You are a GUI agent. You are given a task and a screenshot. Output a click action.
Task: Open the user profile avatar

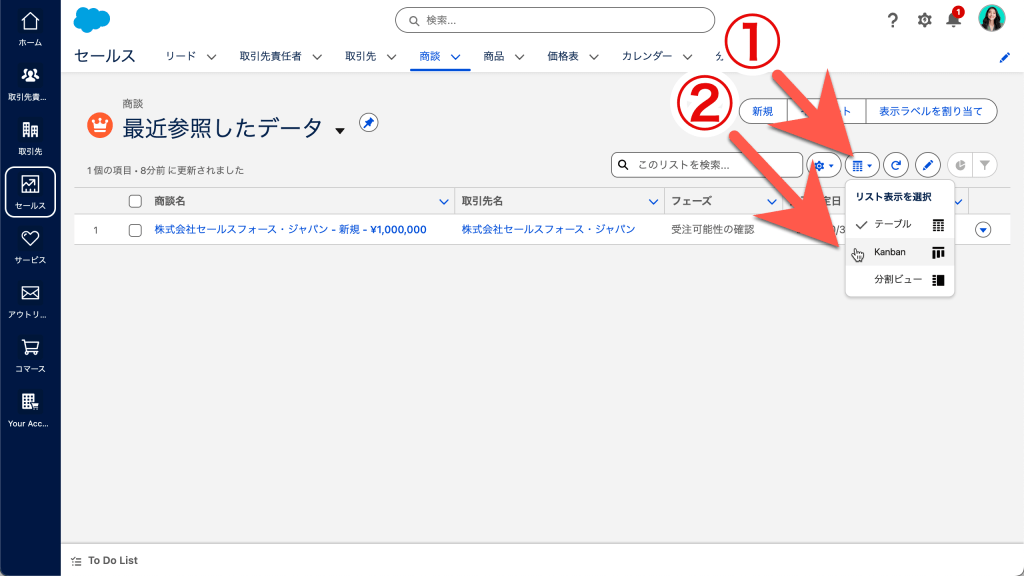(x=991, y=18)
